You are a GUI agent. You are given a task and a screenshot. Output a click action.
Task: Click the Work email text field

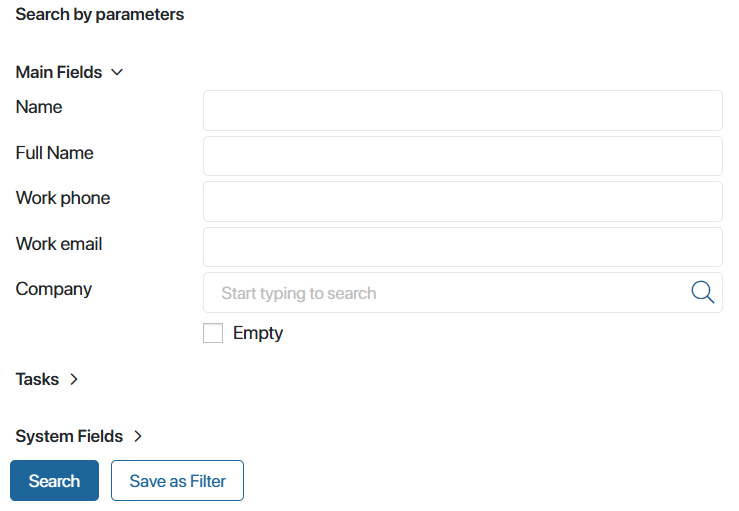(463, 247)
